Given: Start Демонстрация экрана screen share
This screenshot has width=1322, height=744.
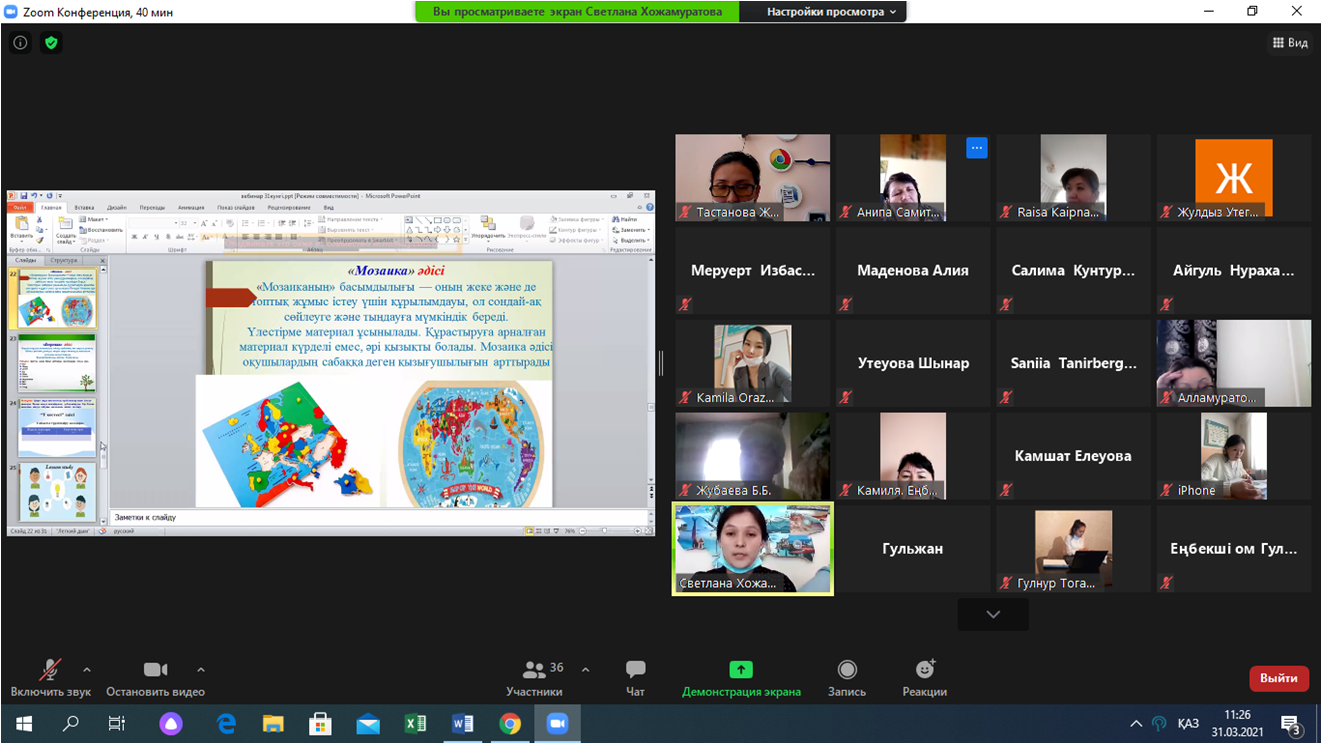Looking at the screenshot, I should pos(741,678).
